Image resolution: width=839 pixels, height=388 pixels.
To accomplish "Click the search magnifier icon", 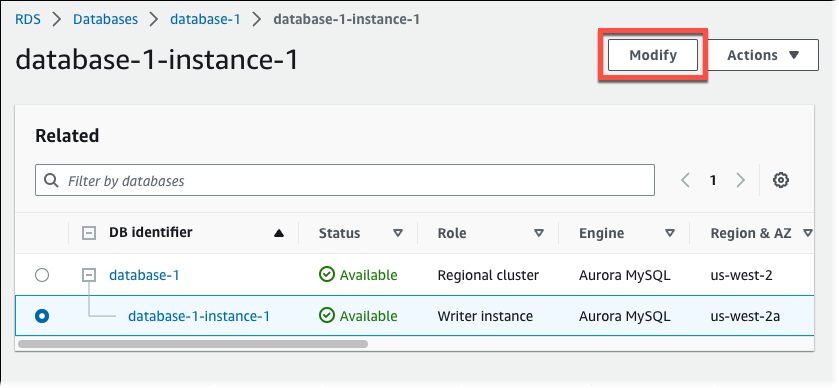I will [x=51, y=180].
